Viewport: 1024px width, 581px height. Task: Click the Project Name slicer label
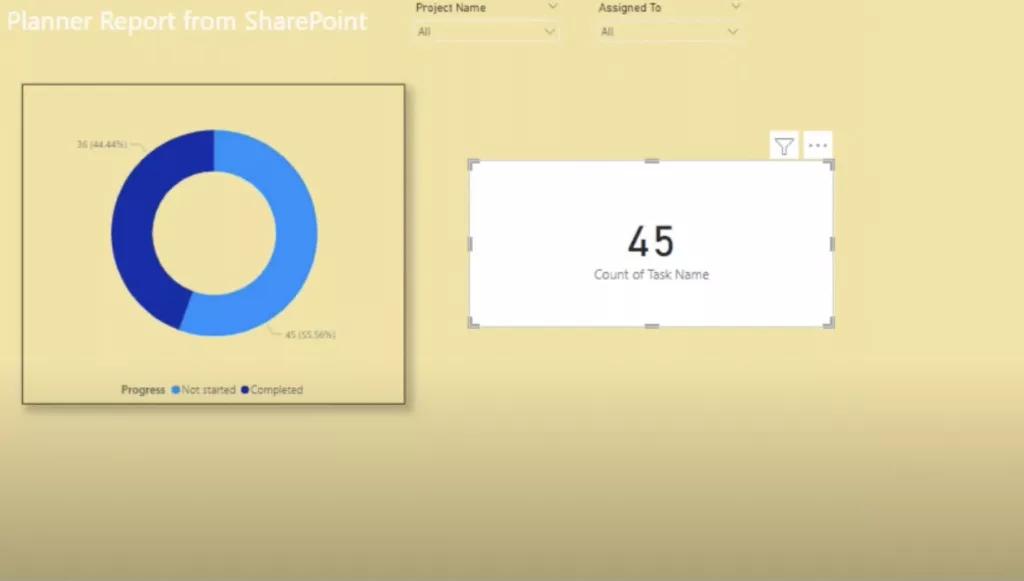(x=451, y=8)
